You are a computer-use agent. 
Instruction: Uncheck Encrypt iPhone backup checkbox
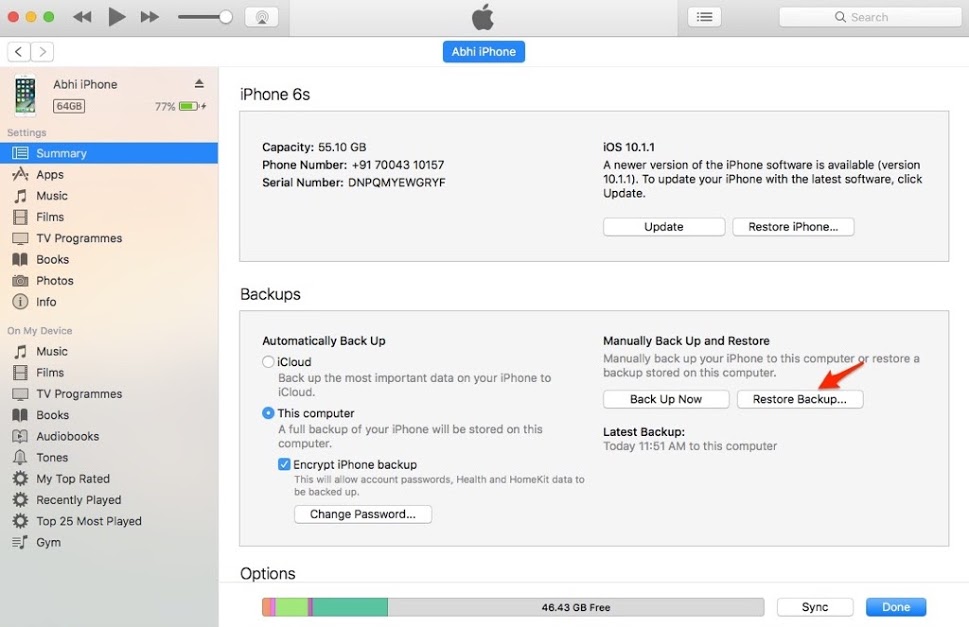point(284,465)
